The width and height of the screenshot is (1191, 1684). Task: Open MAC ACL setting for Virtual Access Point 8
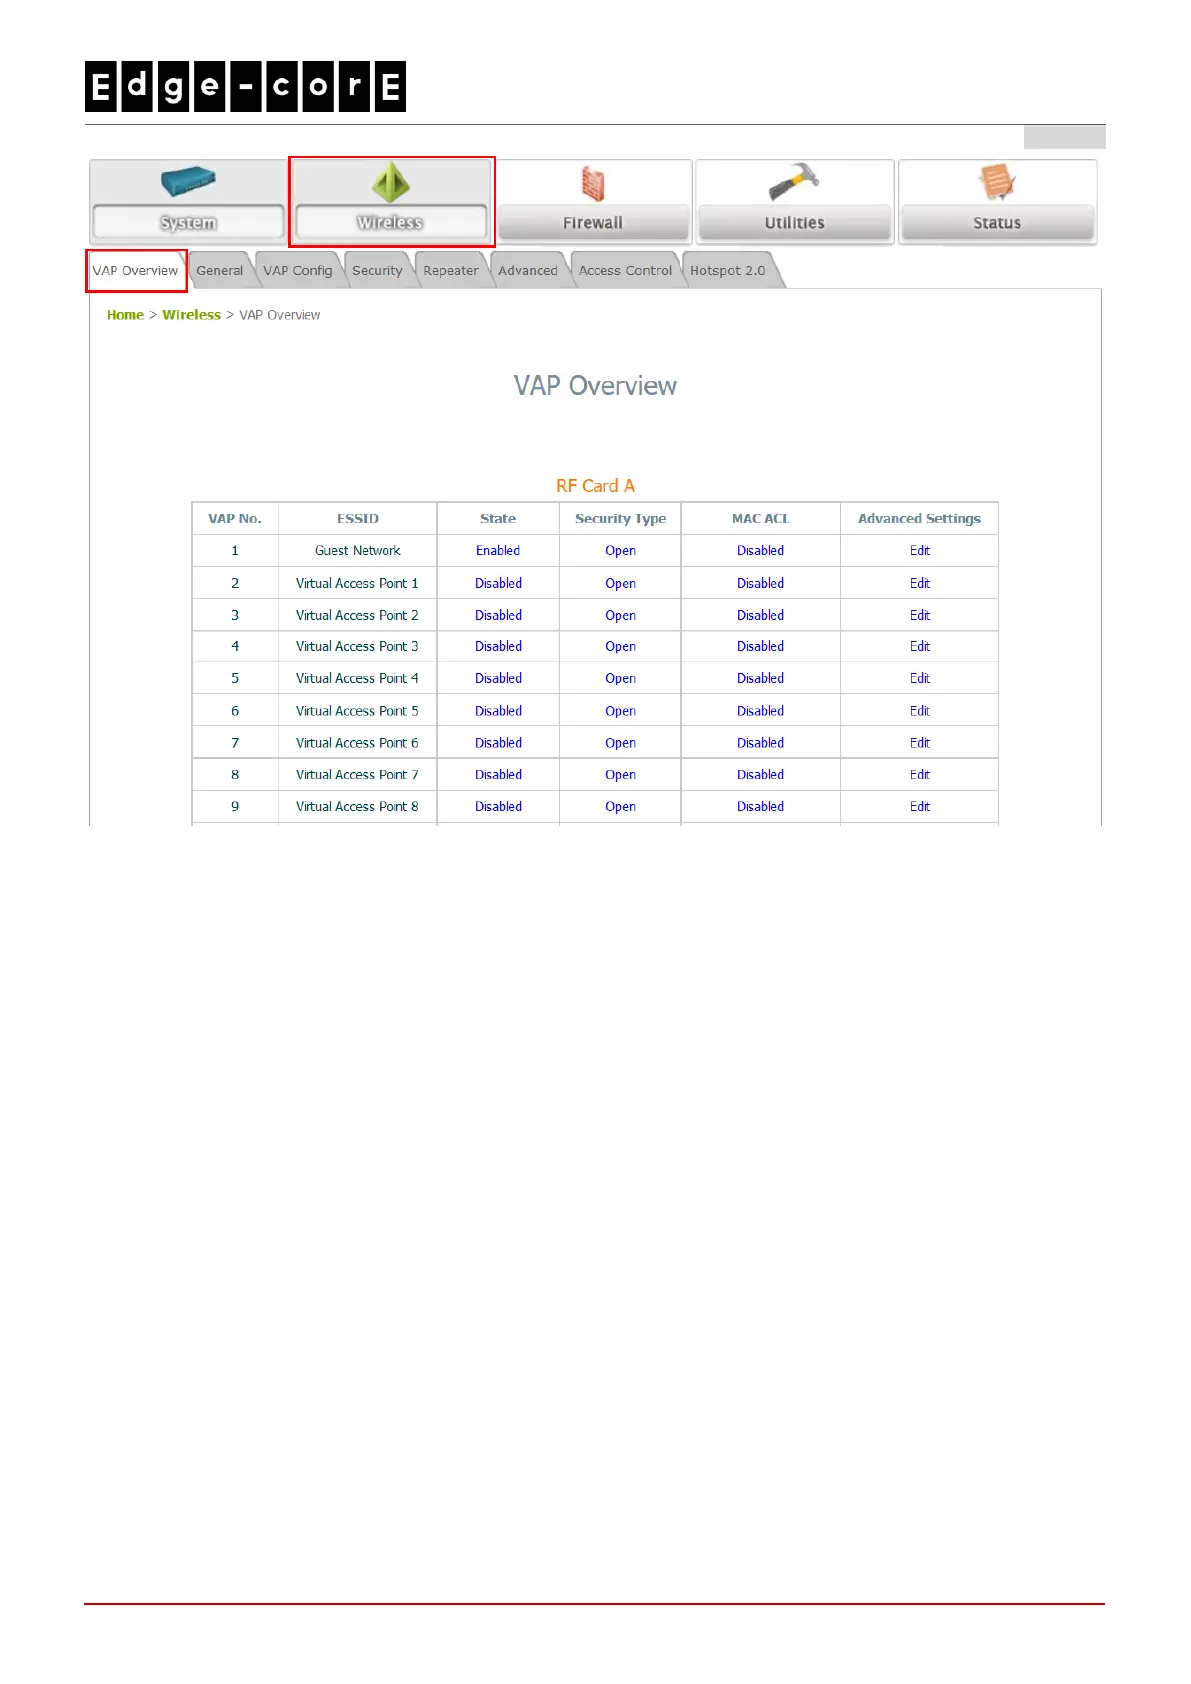point(760,807)
